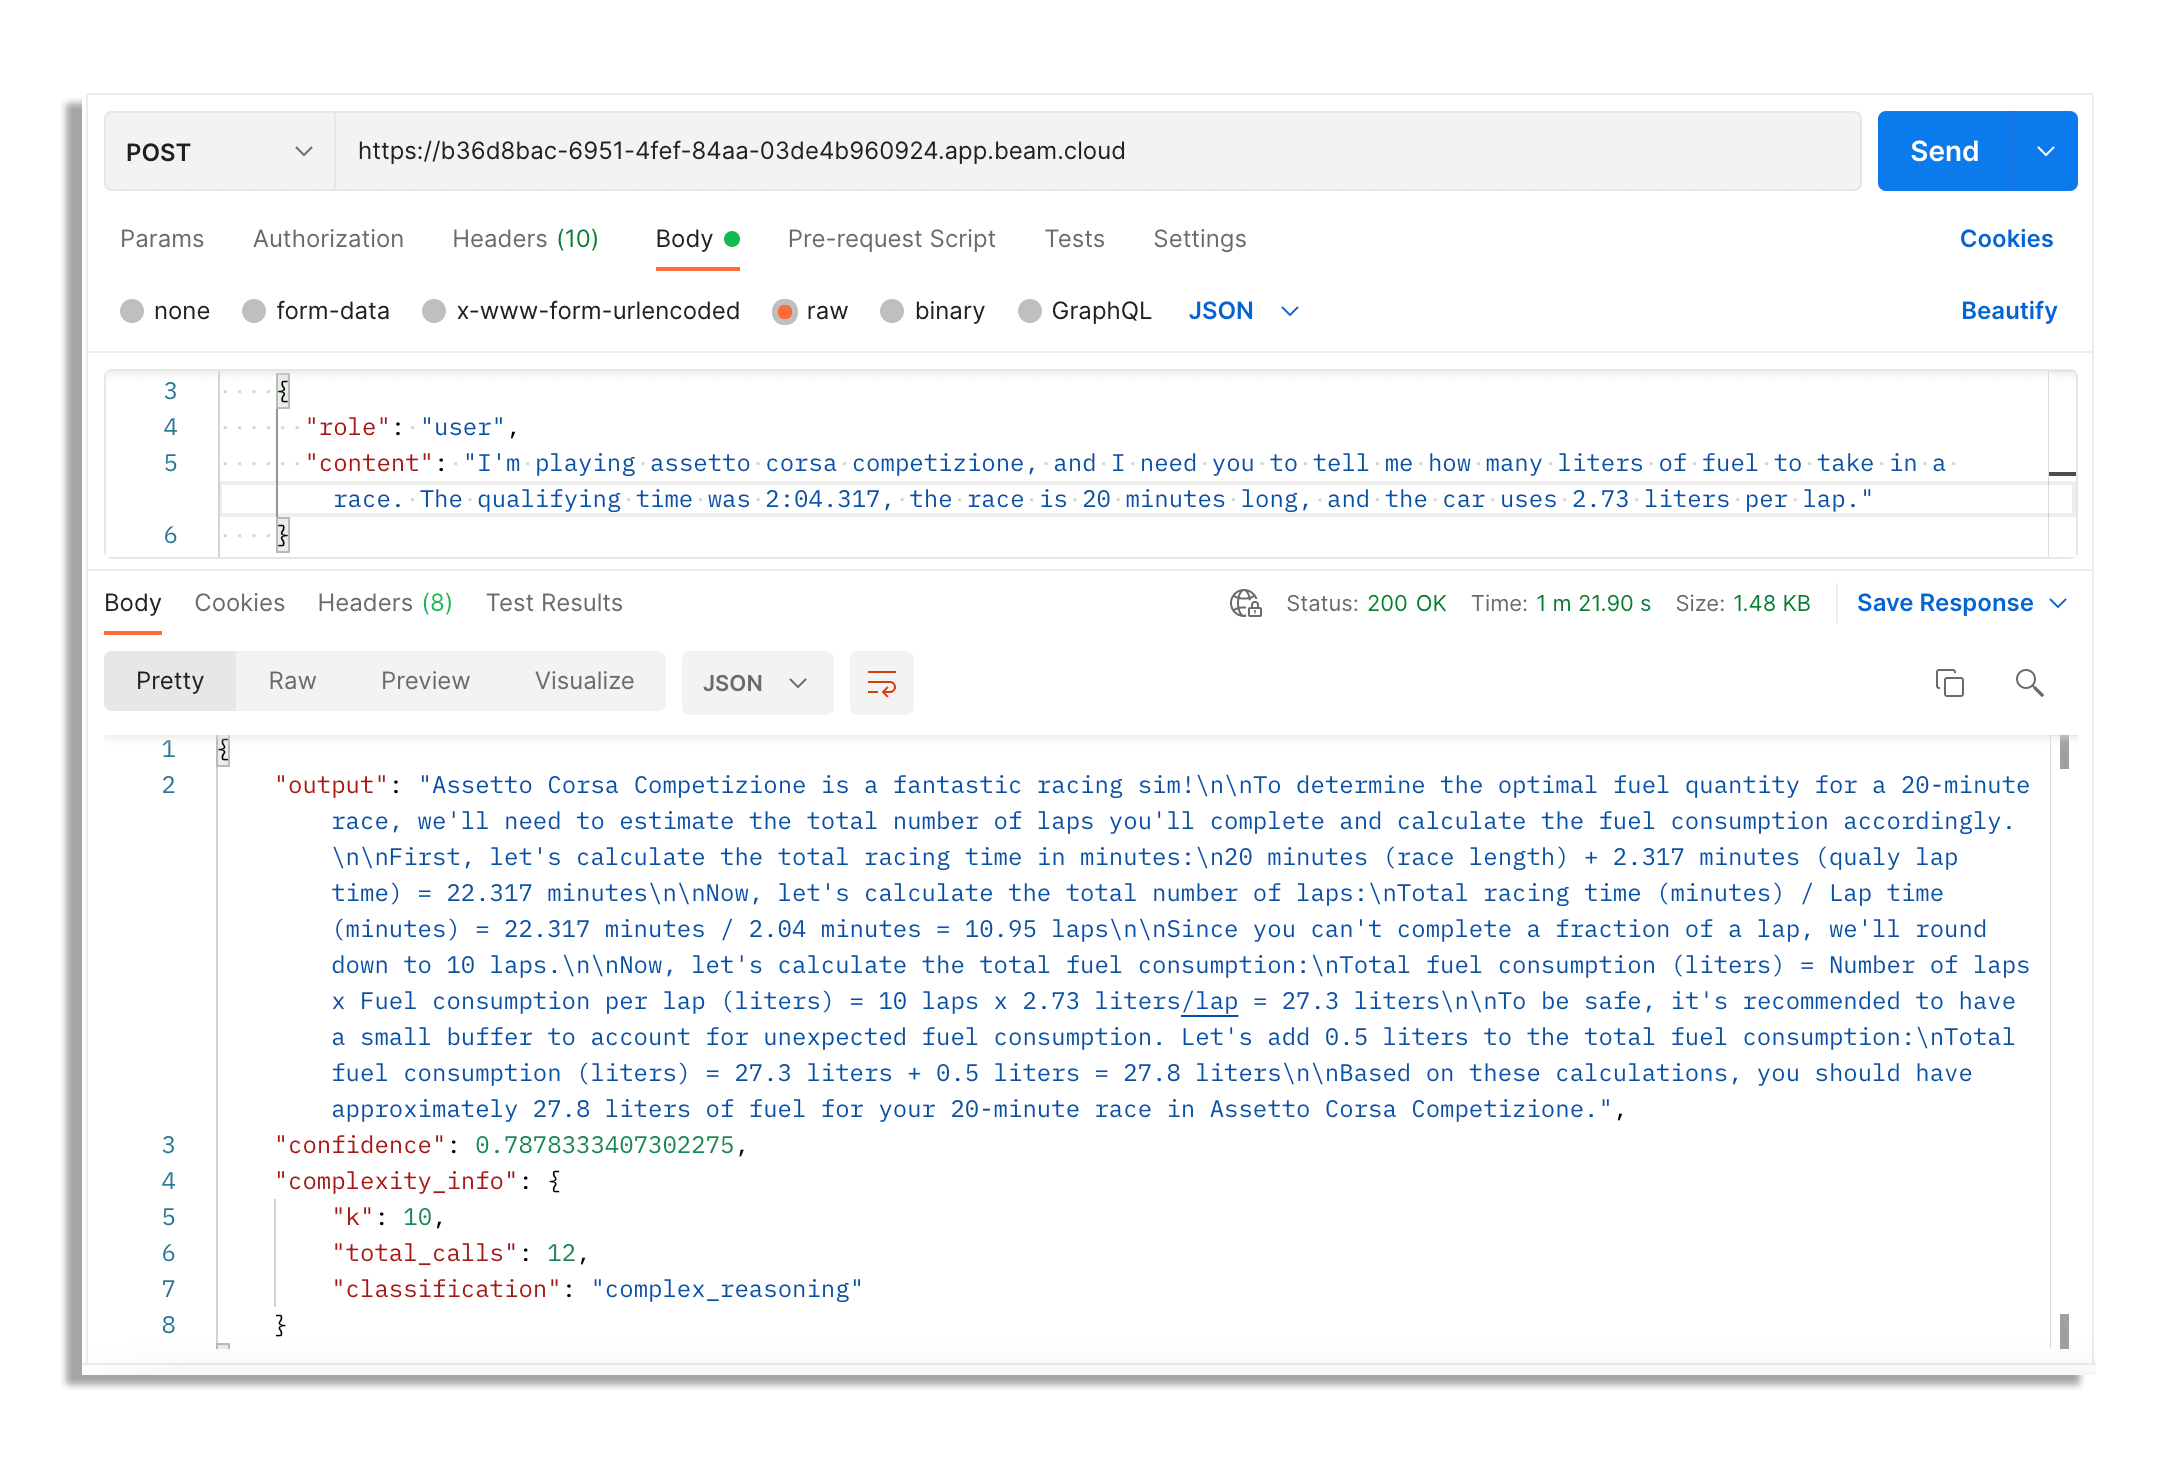Select the binary body radio option
The height and width of the screenshot is (1464, 2179).
[x=892, y=311]
